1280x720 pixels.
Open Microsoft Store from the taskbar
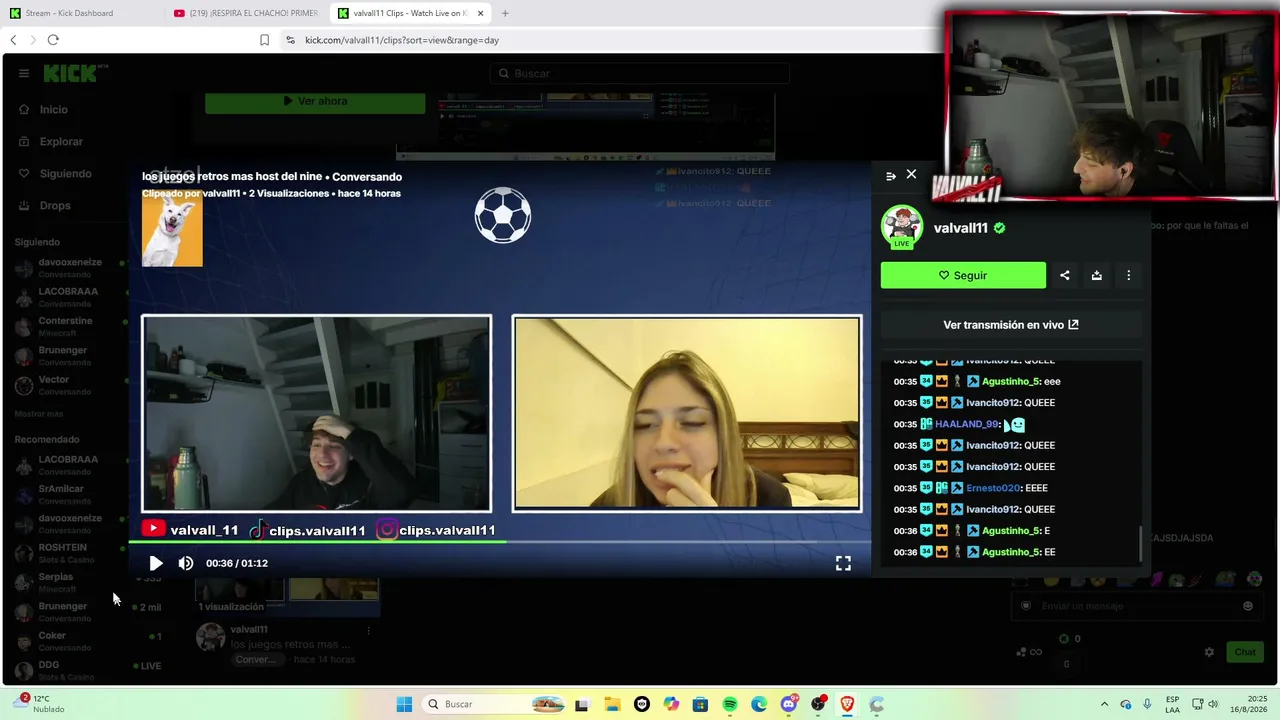pos(700,704)
